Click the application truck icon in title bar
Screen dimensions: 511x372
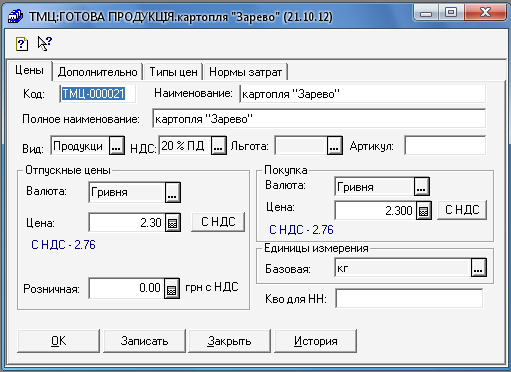click(x=15, y=16)
